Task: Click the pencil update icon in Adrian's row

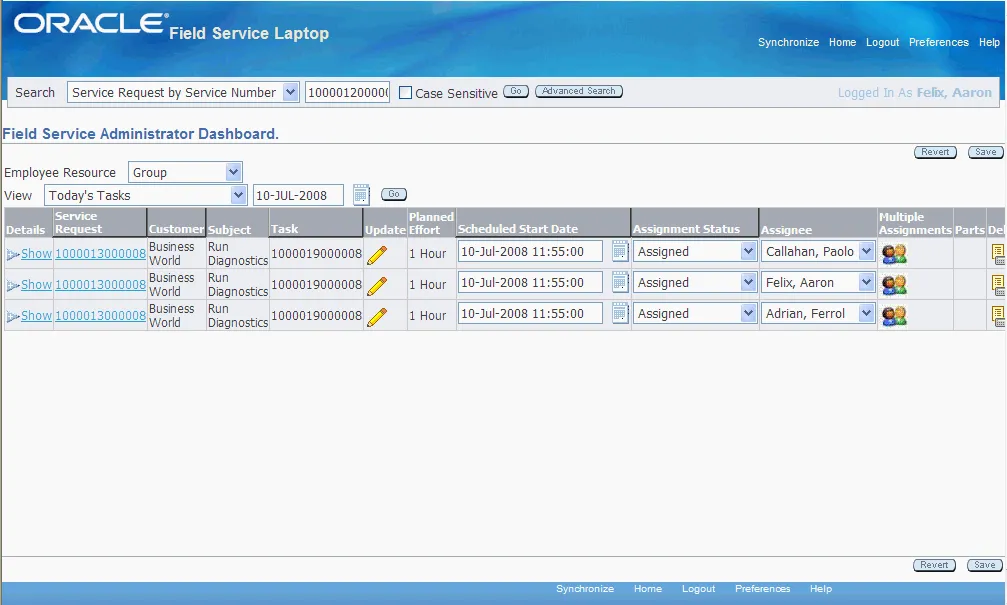Action: click(x=377, y=317)
